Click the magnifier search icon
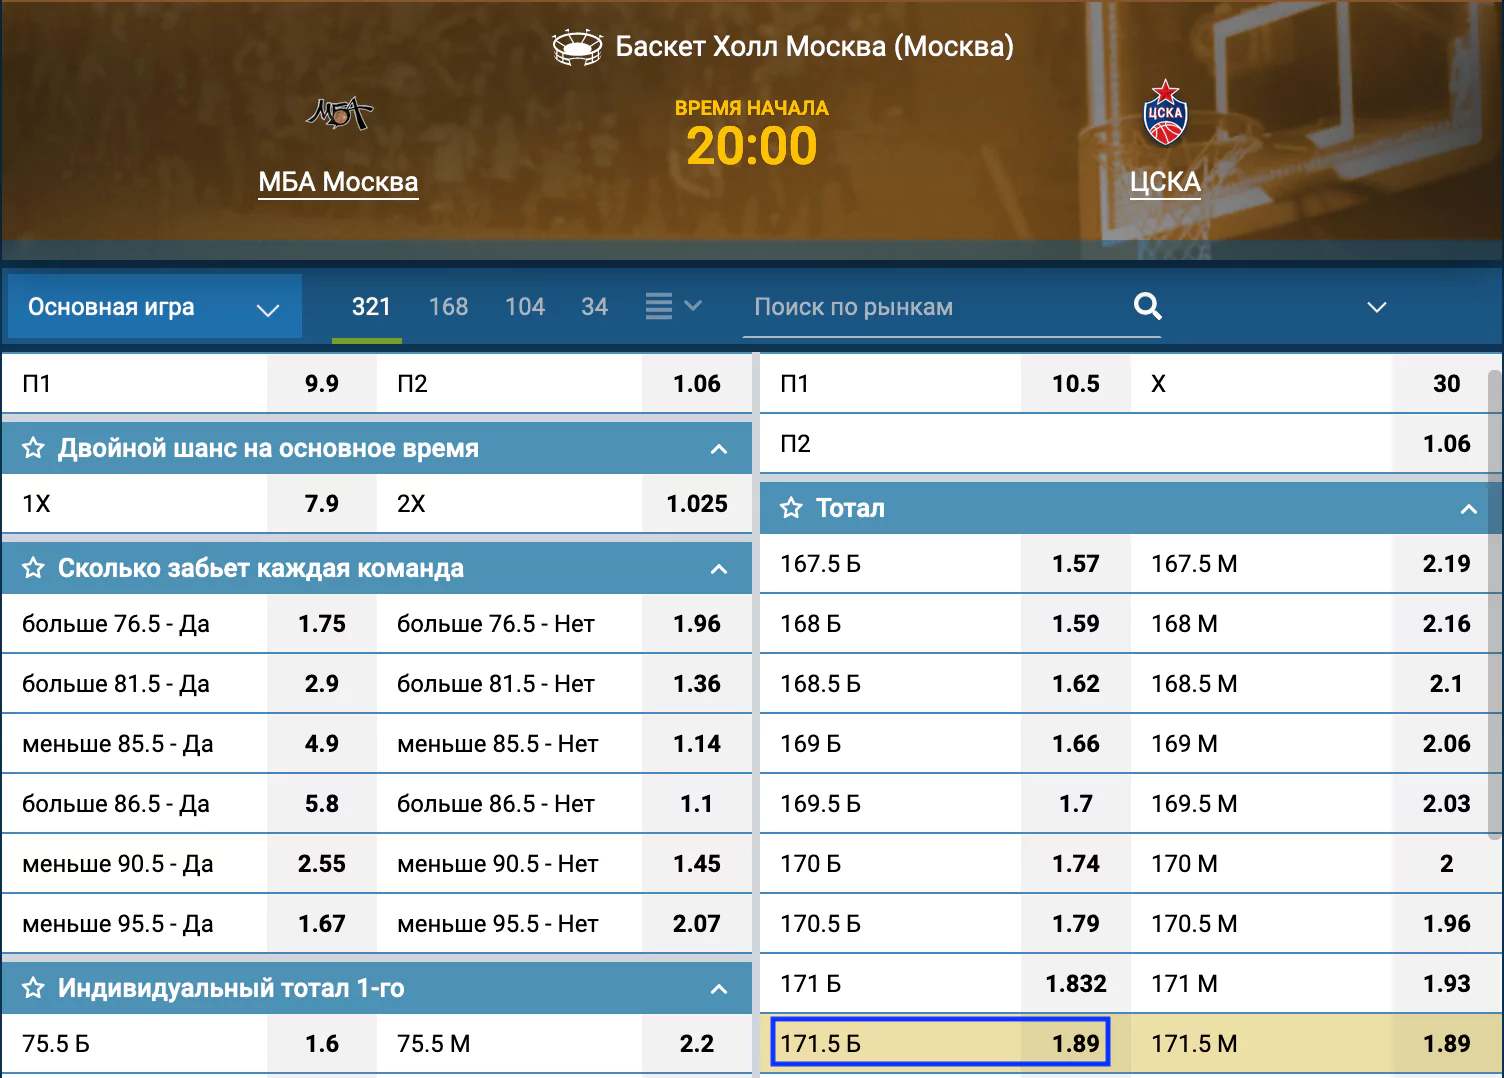This screenshot has width=1504, height=1078. coord(1148,306)
